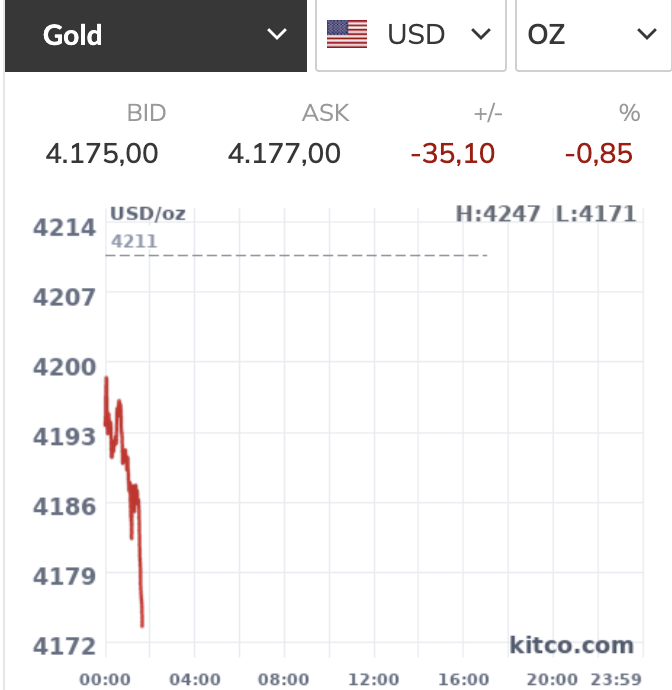
Task: Click the -35,10 change value
Action: tap(453, 154)
